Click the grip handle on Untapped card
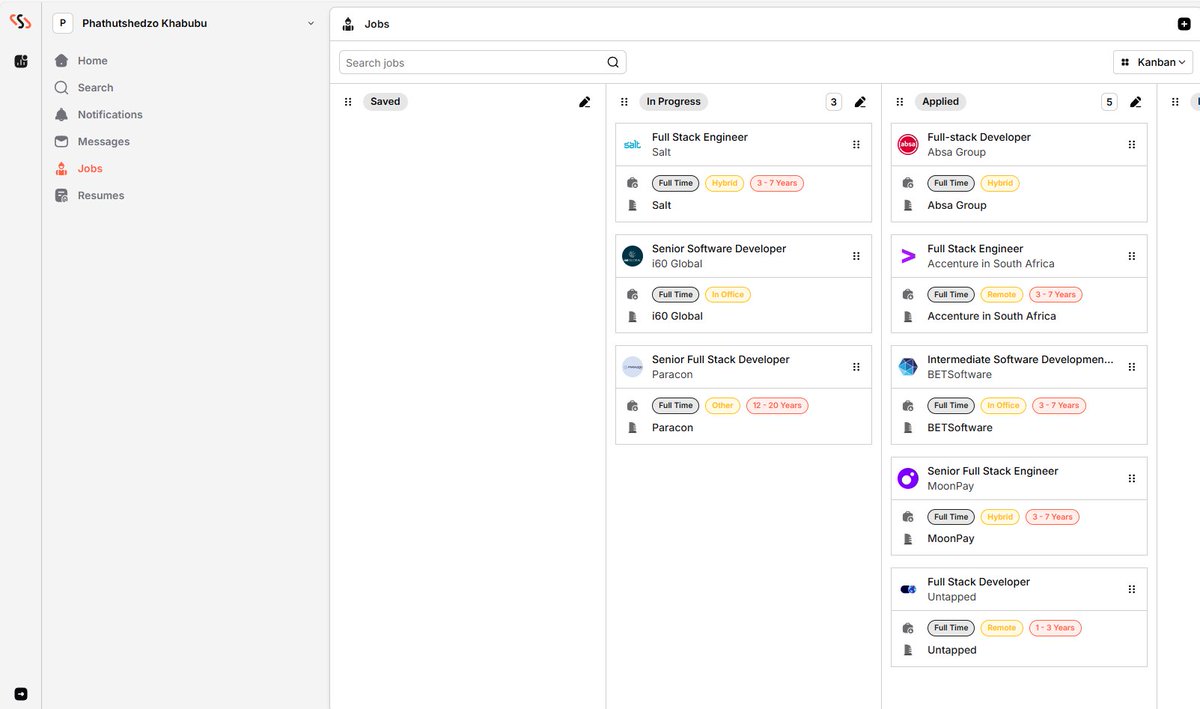The height and width of the screenshot is (709, 1200). [x=1132, y=590]
